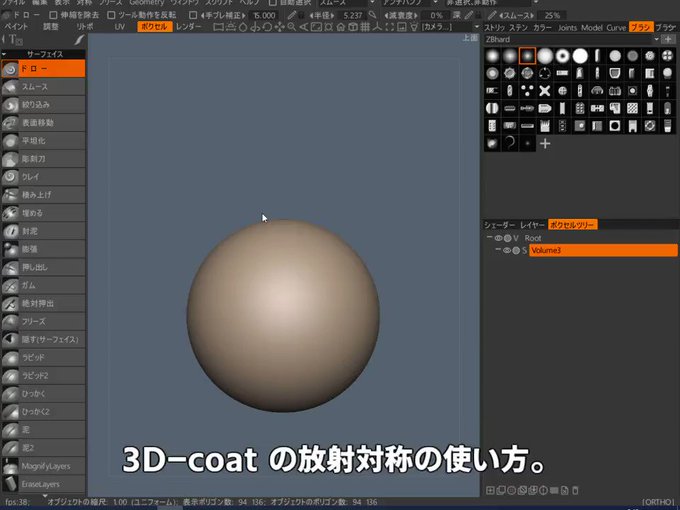Adjust the スムース value 25%
This screenshot has height=510, width=680.
[x=552, y=16]
